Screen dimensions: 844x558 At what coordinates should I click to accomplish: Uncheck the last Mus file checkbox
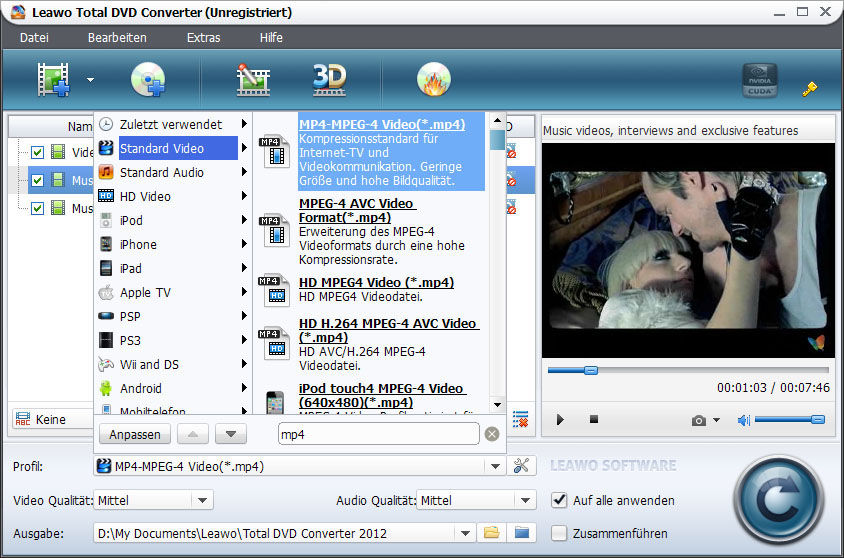37,208
